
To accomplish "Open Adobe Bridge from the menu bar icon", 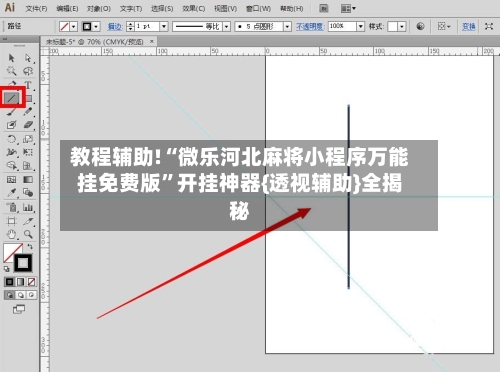I will click(x=324, y=8).
